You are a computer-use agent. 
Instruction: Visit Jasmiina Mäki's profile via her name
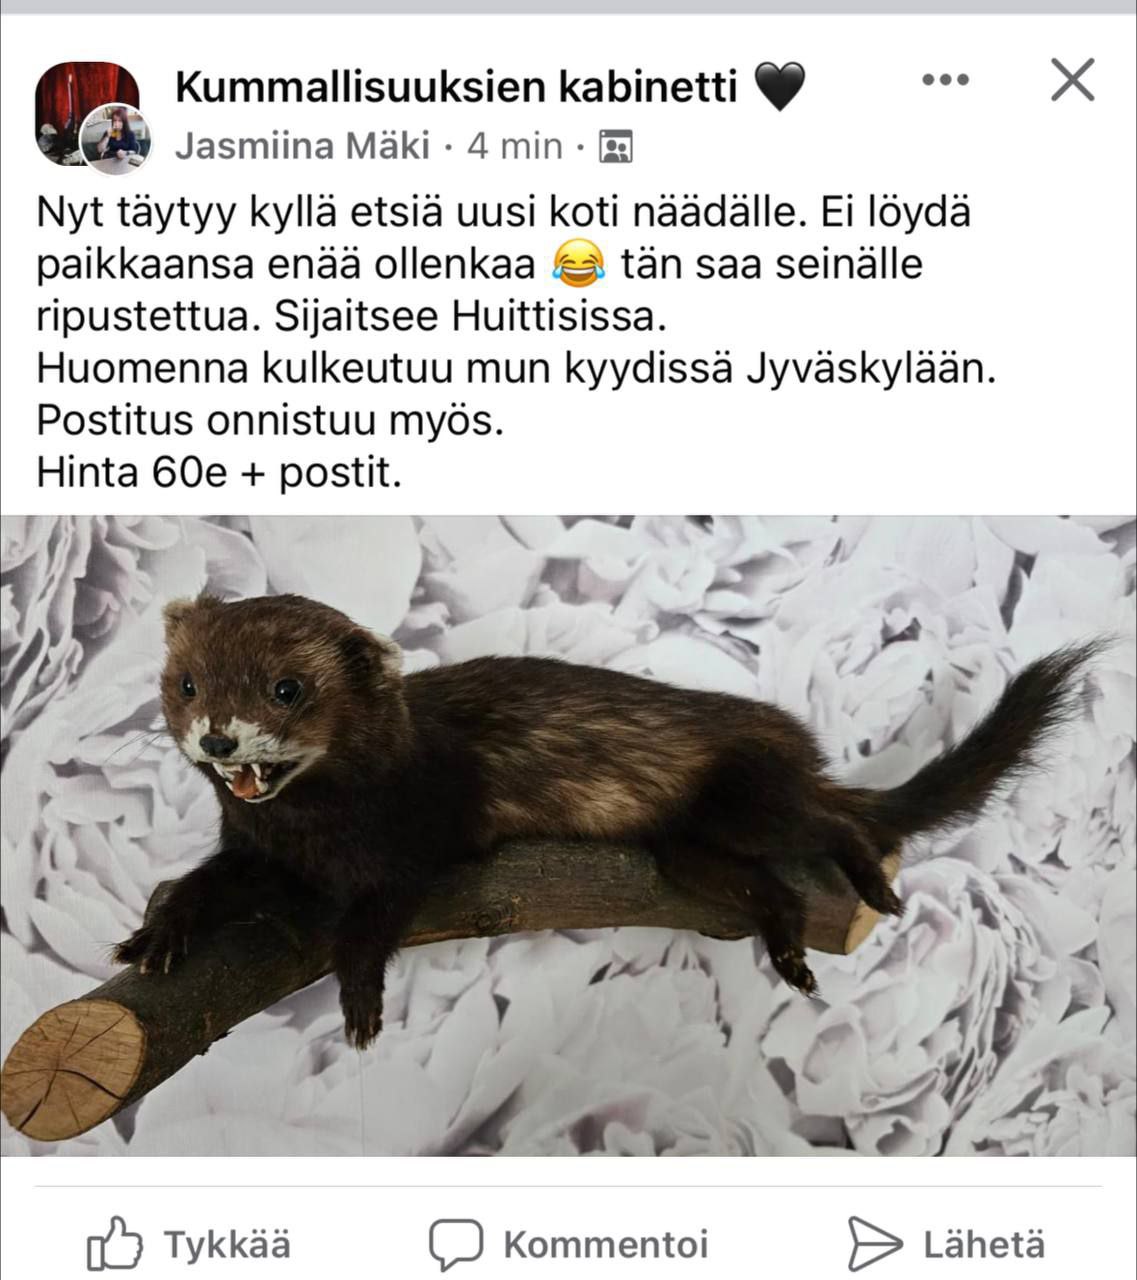(x=302, y=147)
